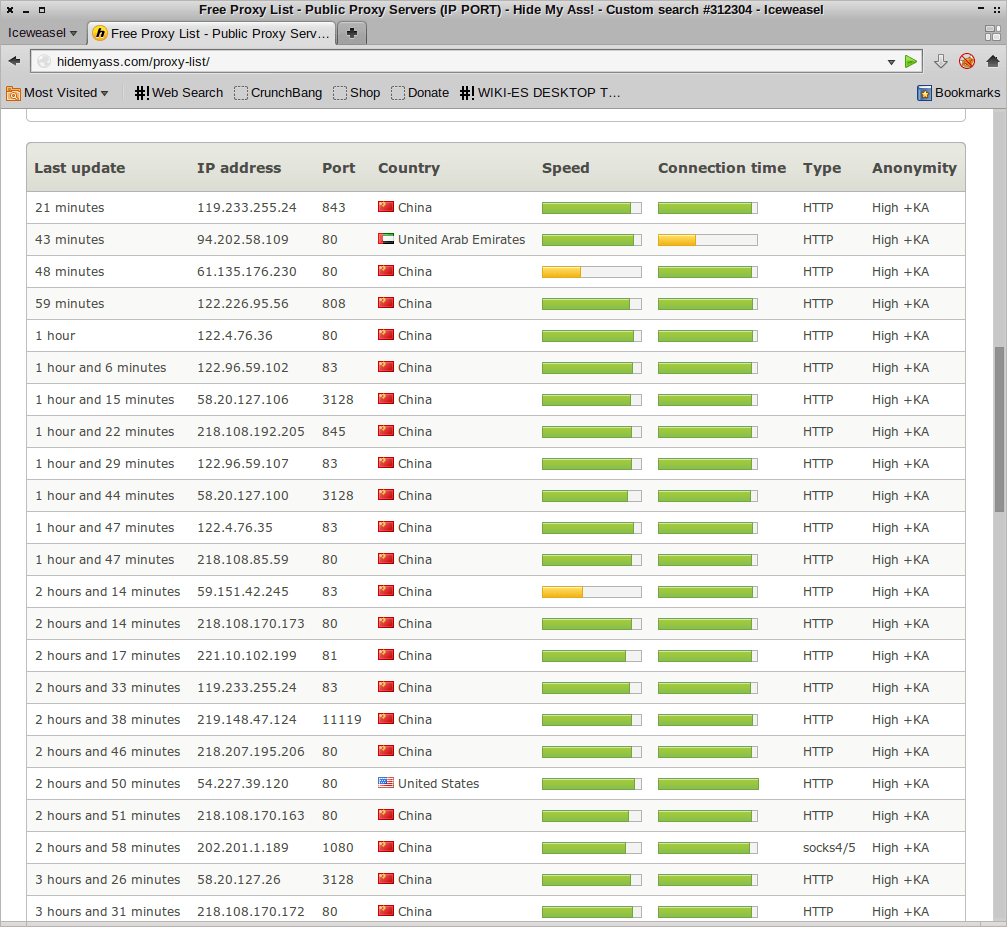Open the WIKI-ES DESKTOP bookmark
The width and height of the screenshot is (1007, 927).
tap(540, 93)
